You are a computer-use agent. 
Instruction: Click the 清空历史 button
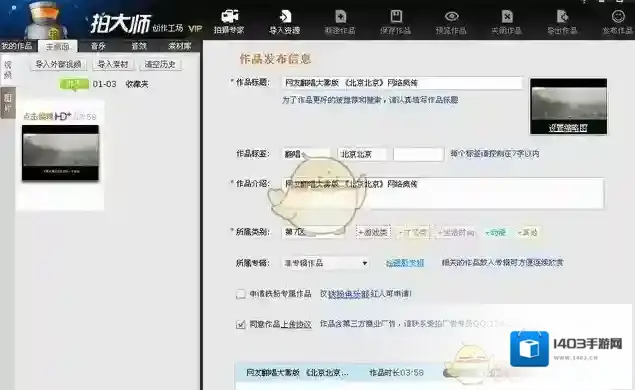(160, 64)
